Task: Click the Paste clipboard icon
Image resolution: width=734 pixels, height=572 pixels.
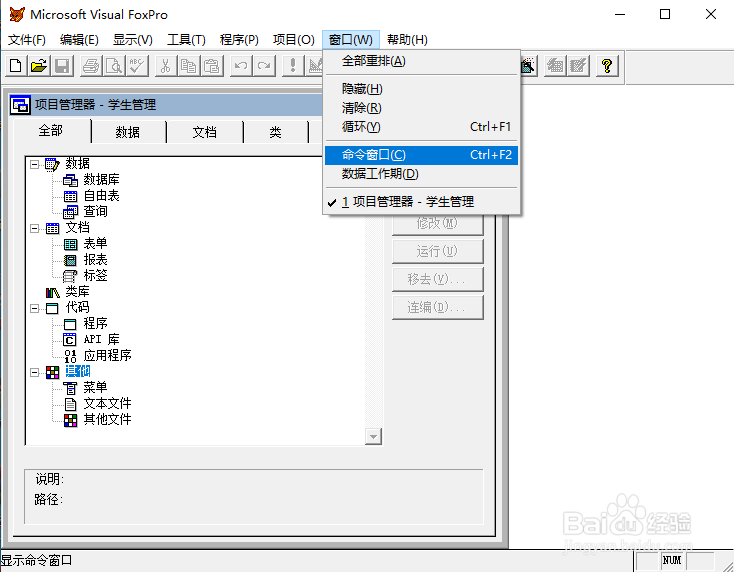Action: [x=212, y=66]
